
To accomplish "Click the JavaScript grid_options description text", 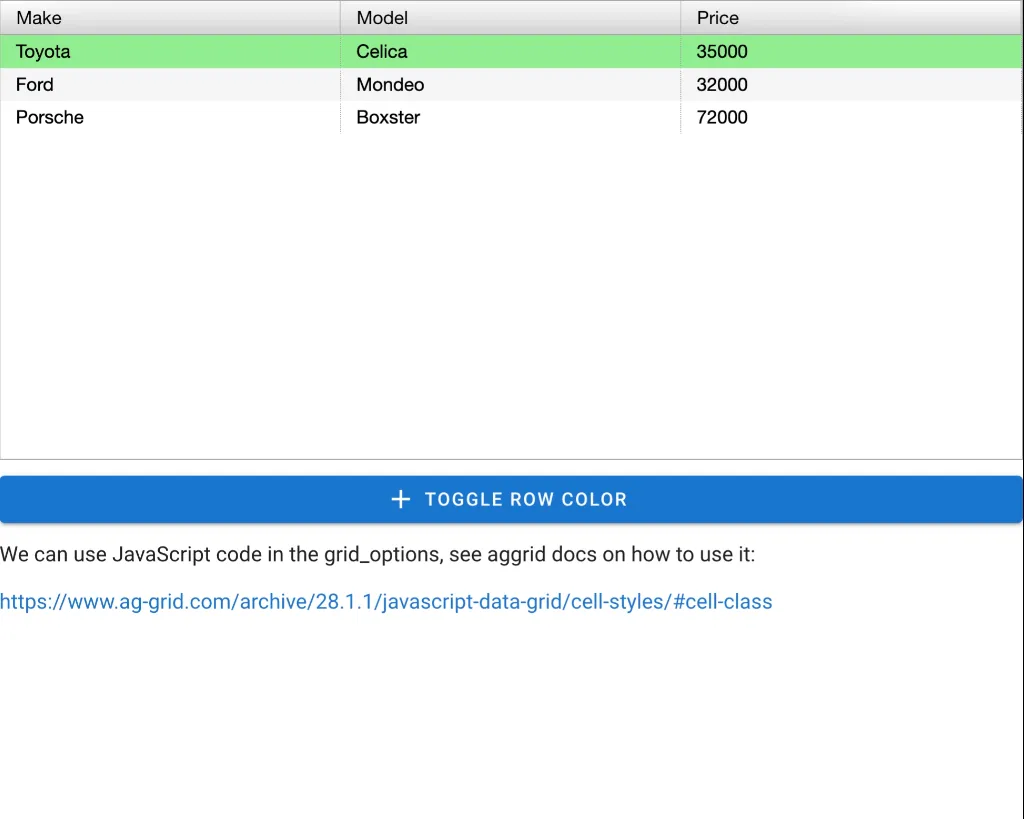I will coord(378,554).
